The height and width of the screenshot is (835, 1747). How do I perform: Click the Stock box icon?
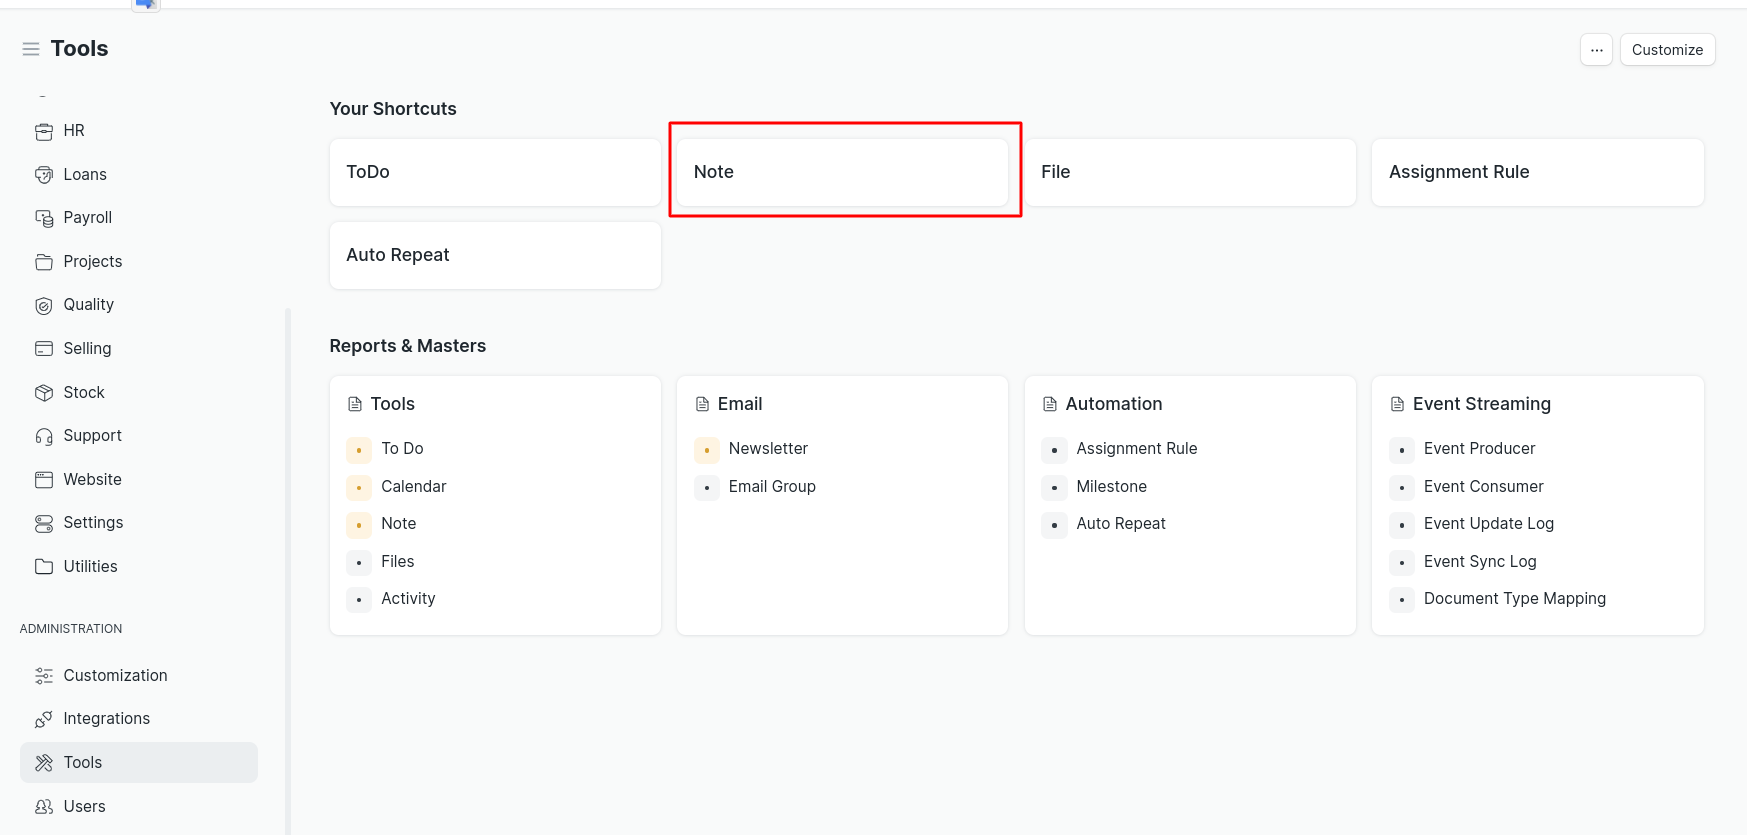pyautogui.click(x=44, y=393)
